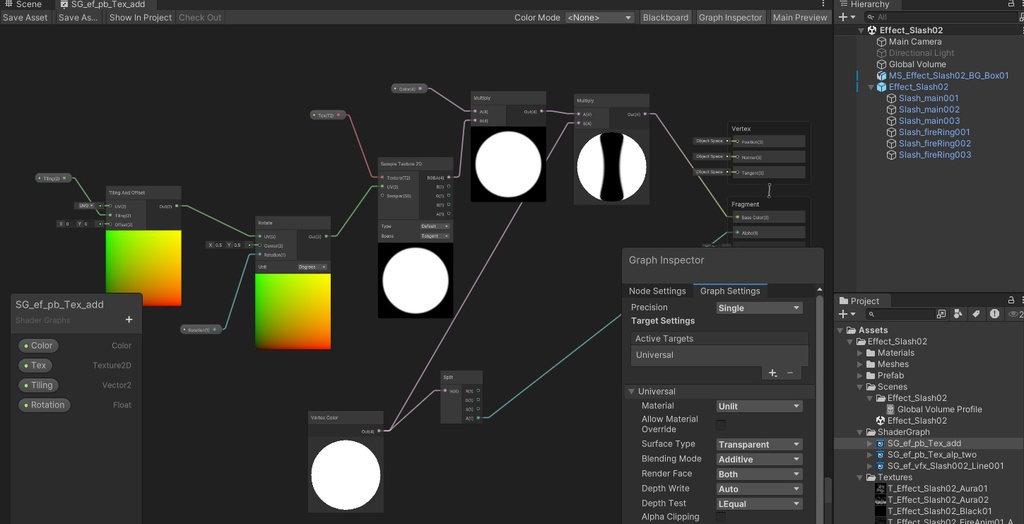Collapse the Universal section in Graph Inspector

632,392
